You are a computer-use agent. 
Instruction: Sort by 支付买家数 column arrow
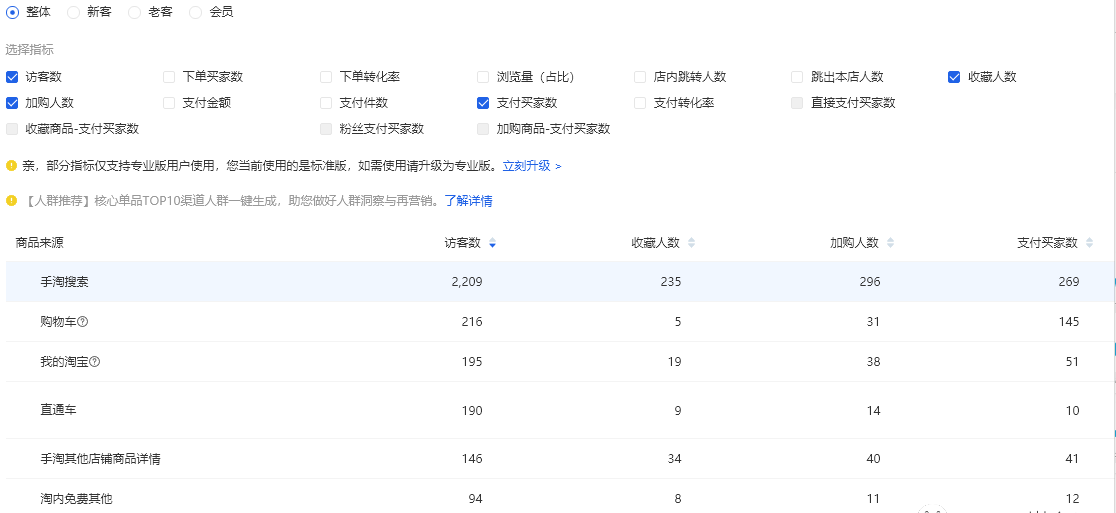tap(1089, 243)
